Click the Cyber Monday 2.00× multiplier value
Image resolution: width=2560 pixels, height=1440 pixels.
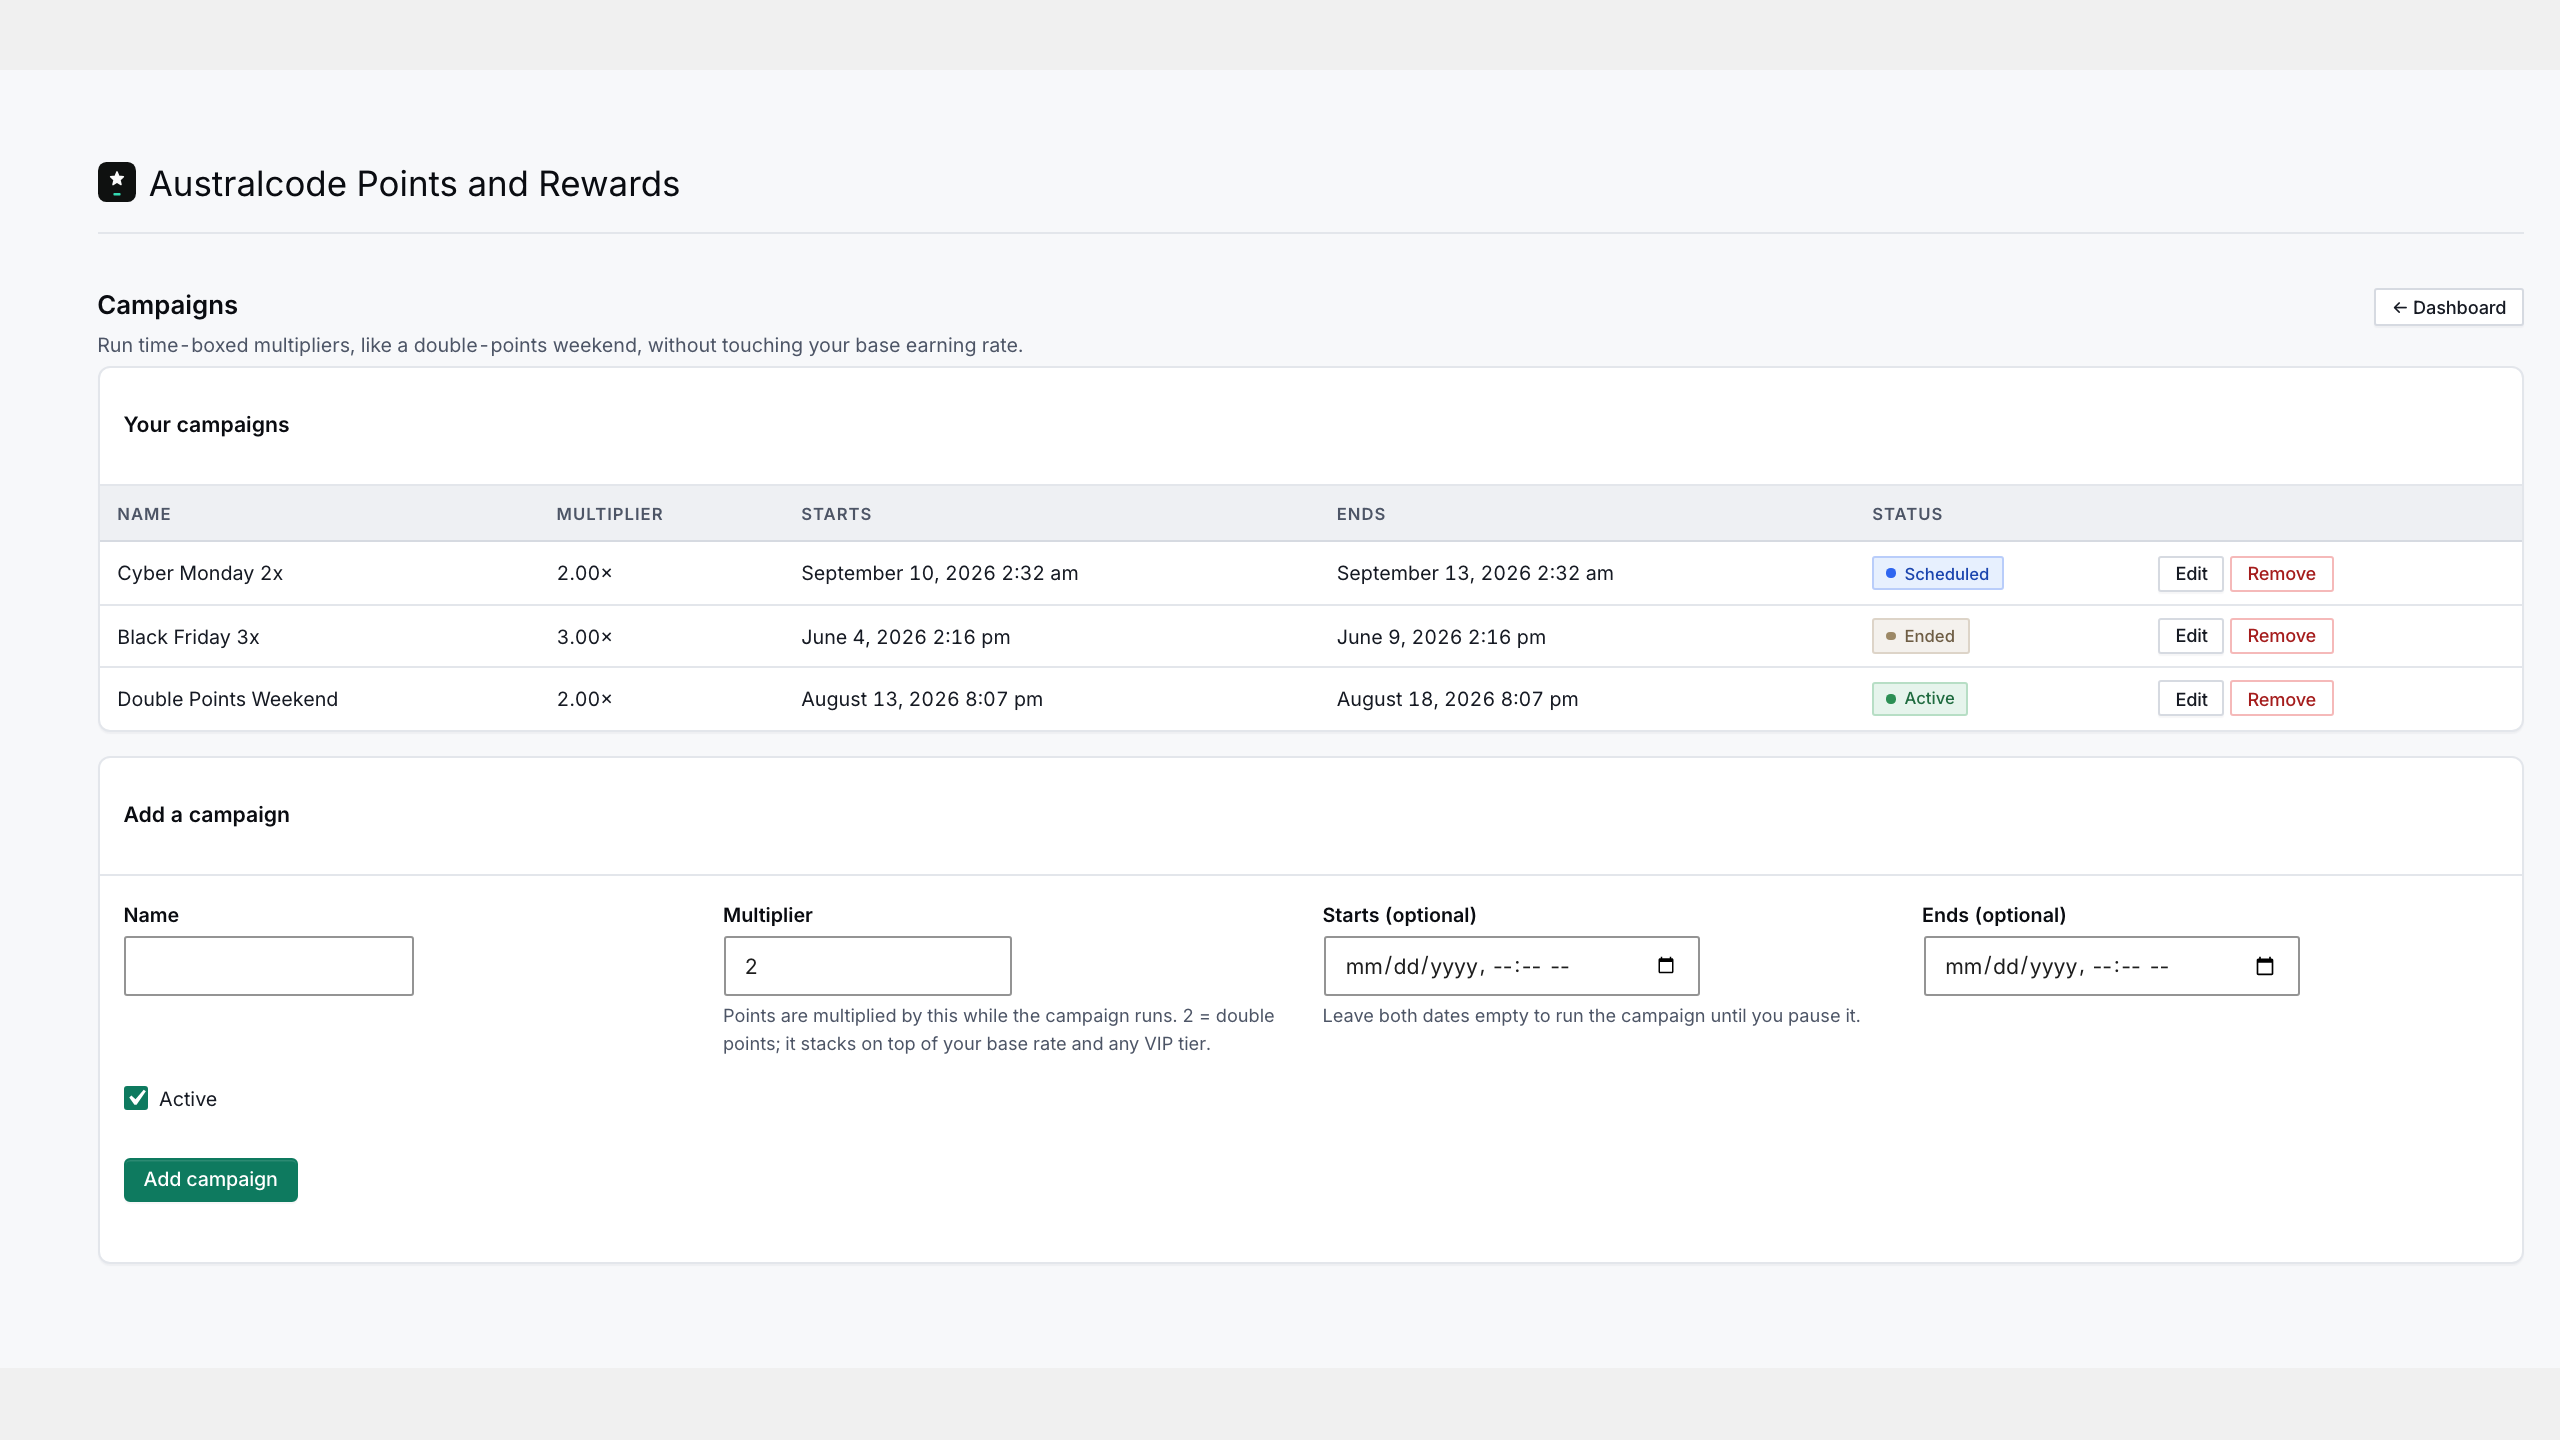584,573
